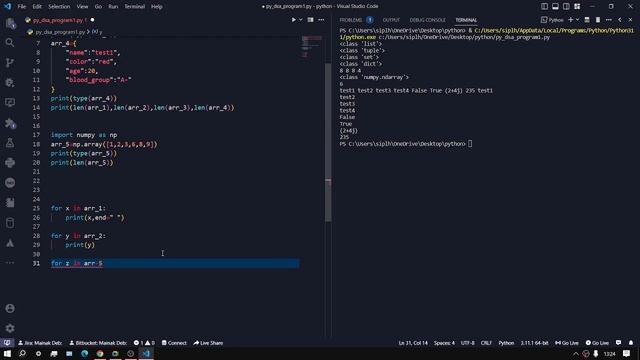Open the Terminal menu
This screenshot has height=360, width=640.
pos(134,7)
